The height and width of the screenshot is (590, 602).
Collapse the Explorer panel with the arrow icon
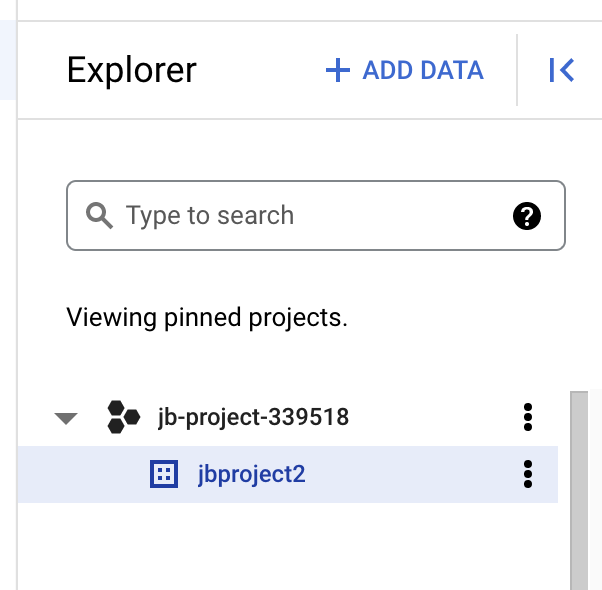561,70
